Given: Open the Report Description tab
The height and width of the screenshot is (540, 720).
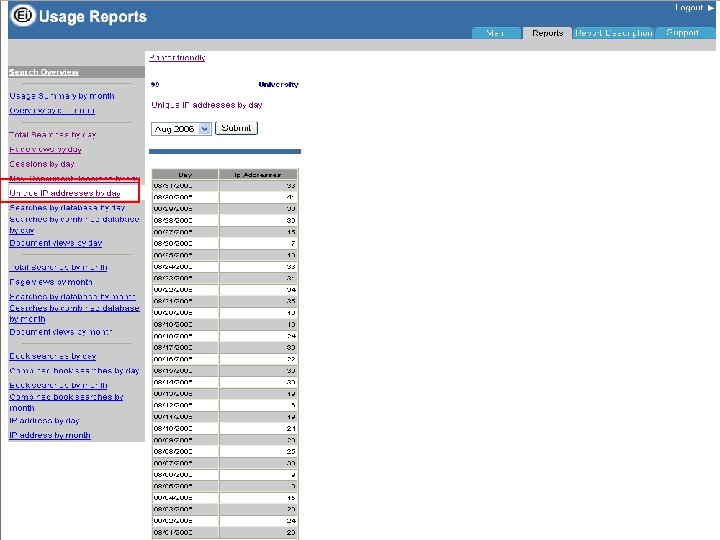Looking at the screenshot, I should tap(613, 33).
